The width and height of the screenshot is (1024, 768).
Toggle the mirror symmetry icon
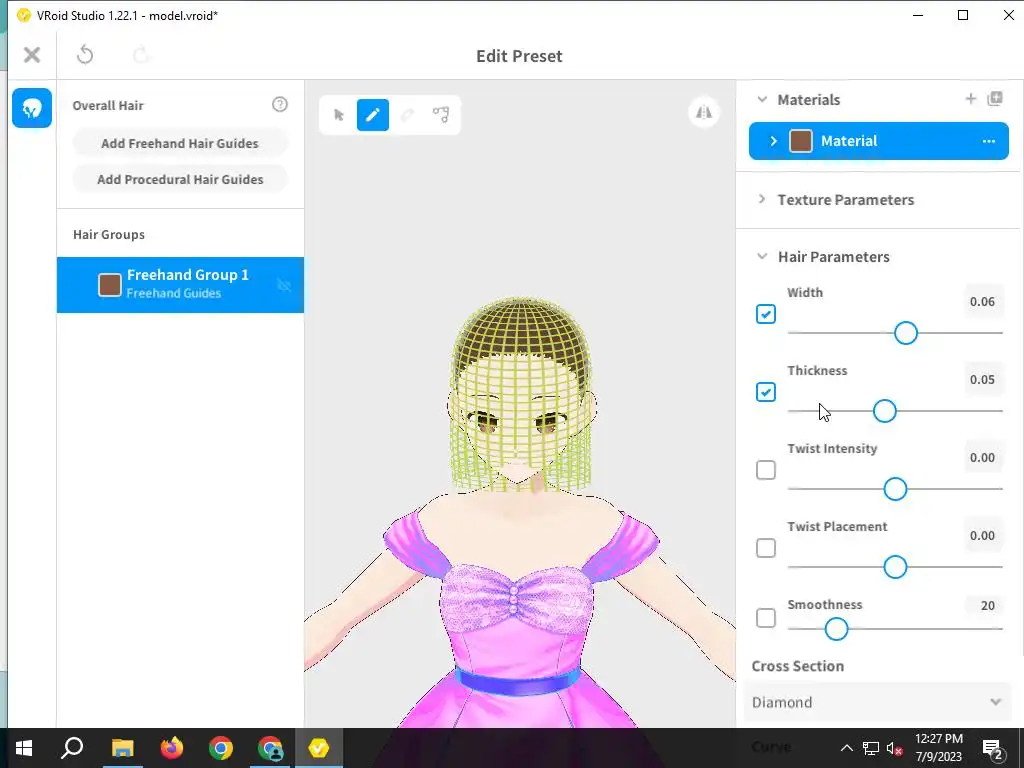click(703, 112)
